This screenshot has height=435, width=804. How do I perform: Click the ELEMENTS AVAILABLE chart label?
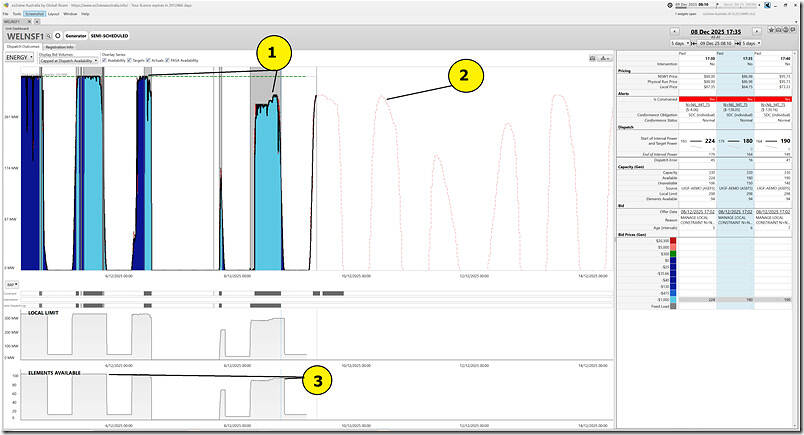54,373
